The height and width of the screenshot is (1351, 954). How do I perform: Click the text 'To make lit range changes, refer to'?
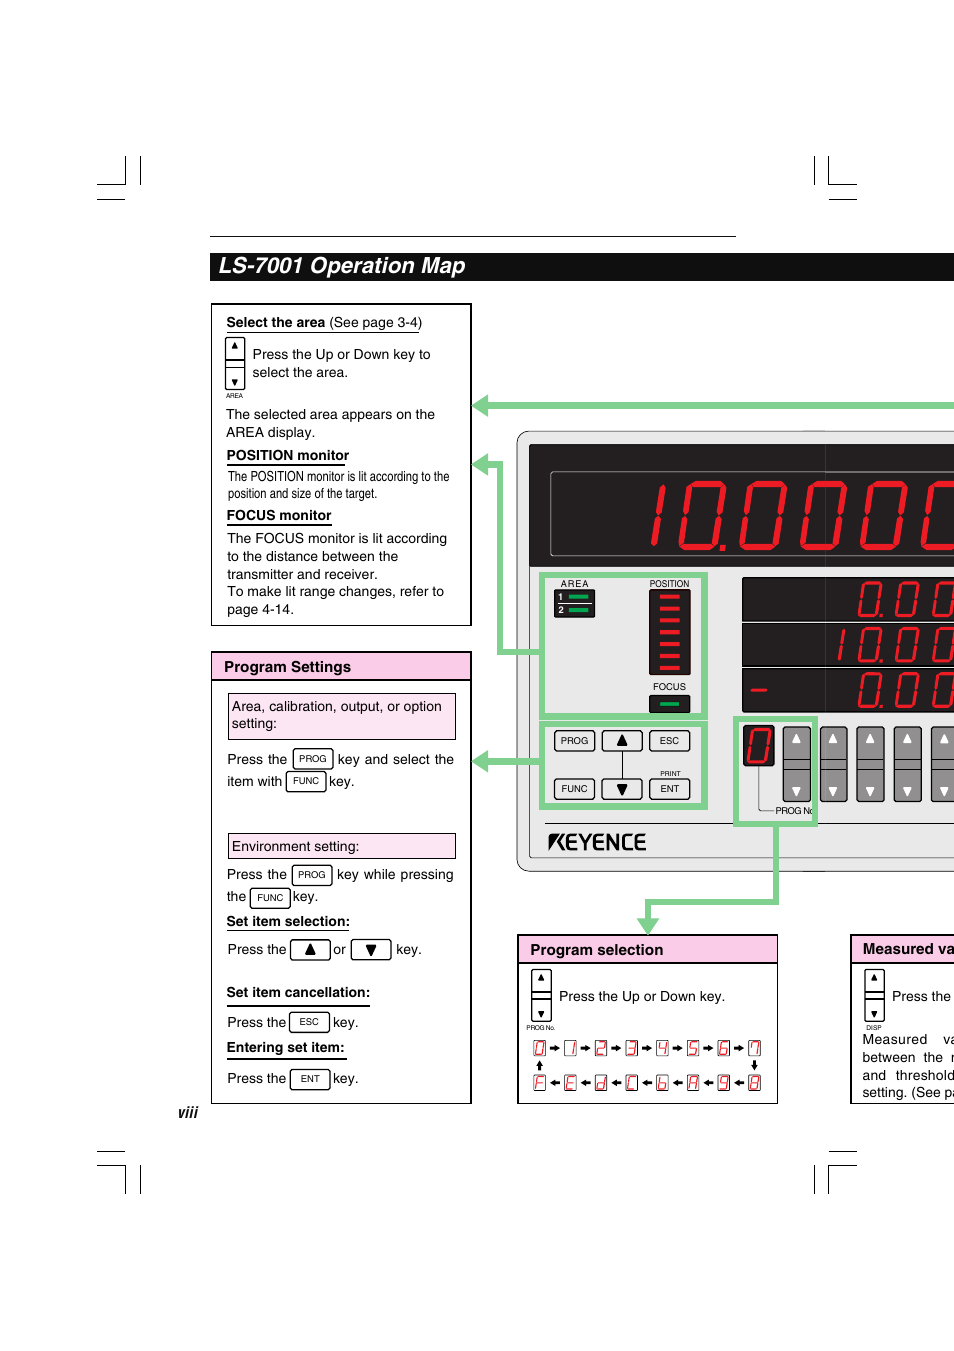click(x=335, y=592)
